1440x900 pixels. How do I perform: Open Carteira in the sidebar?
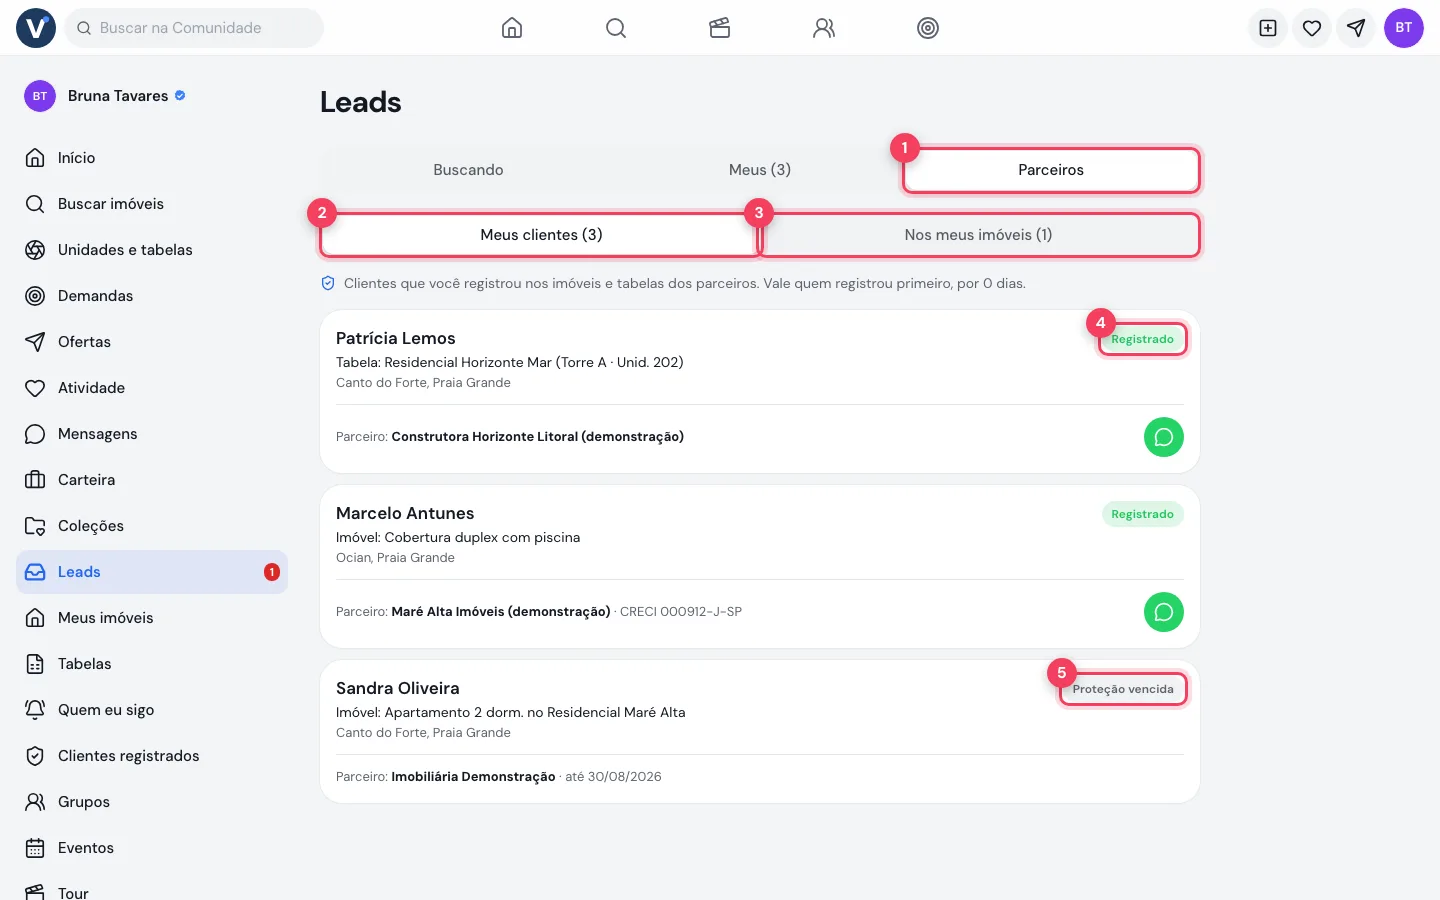click(152, 480)
